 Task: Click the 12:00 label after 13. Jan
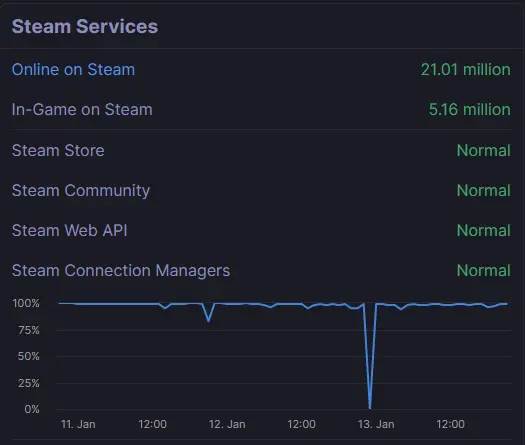point(450,424)
